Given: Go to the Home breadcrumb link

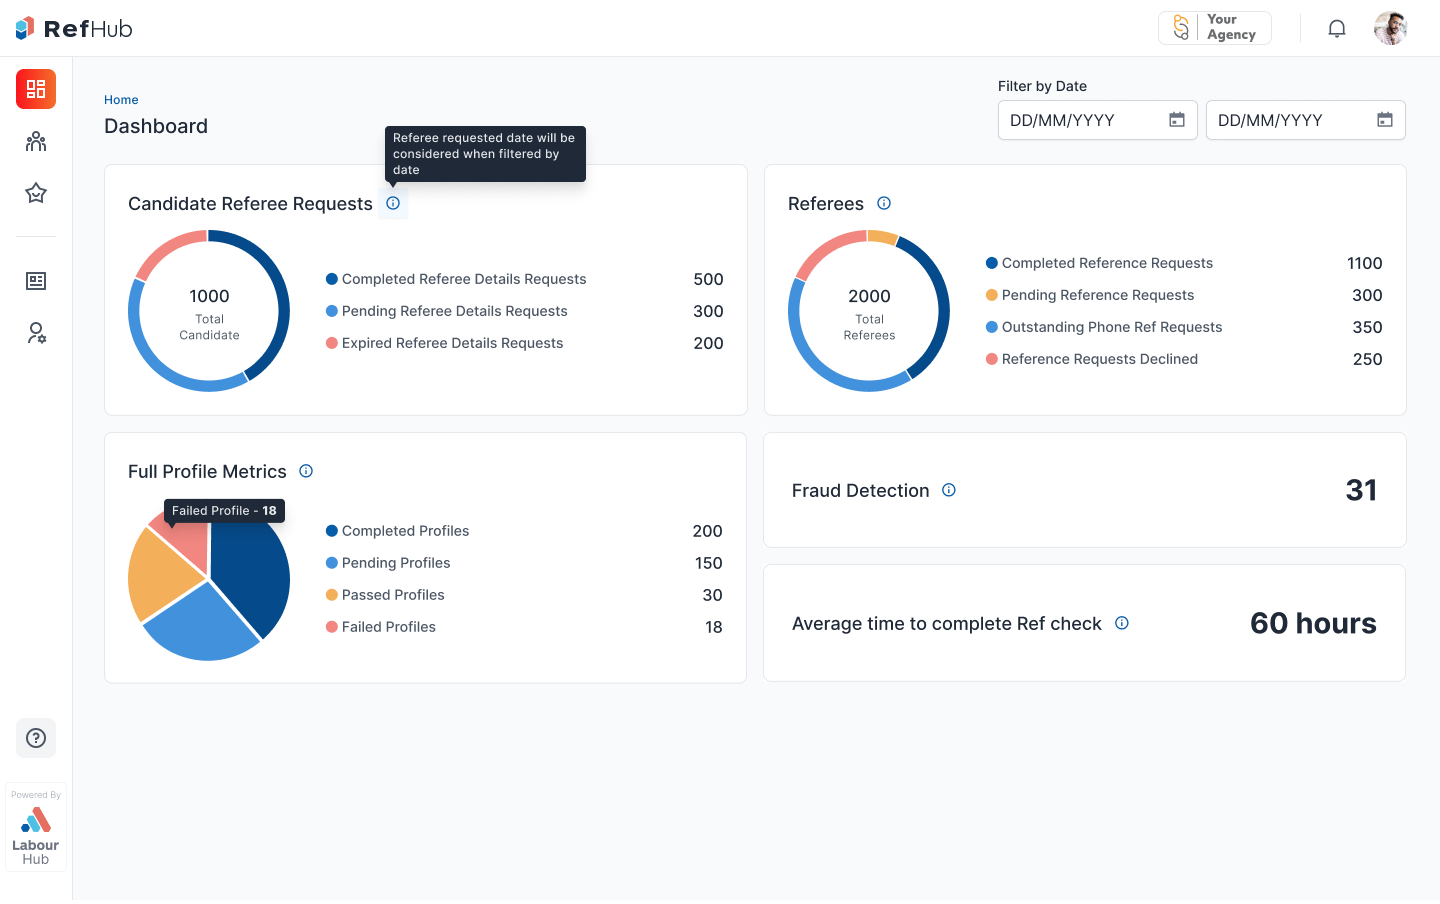Looking at the screenshot, I should coord(121,100).
